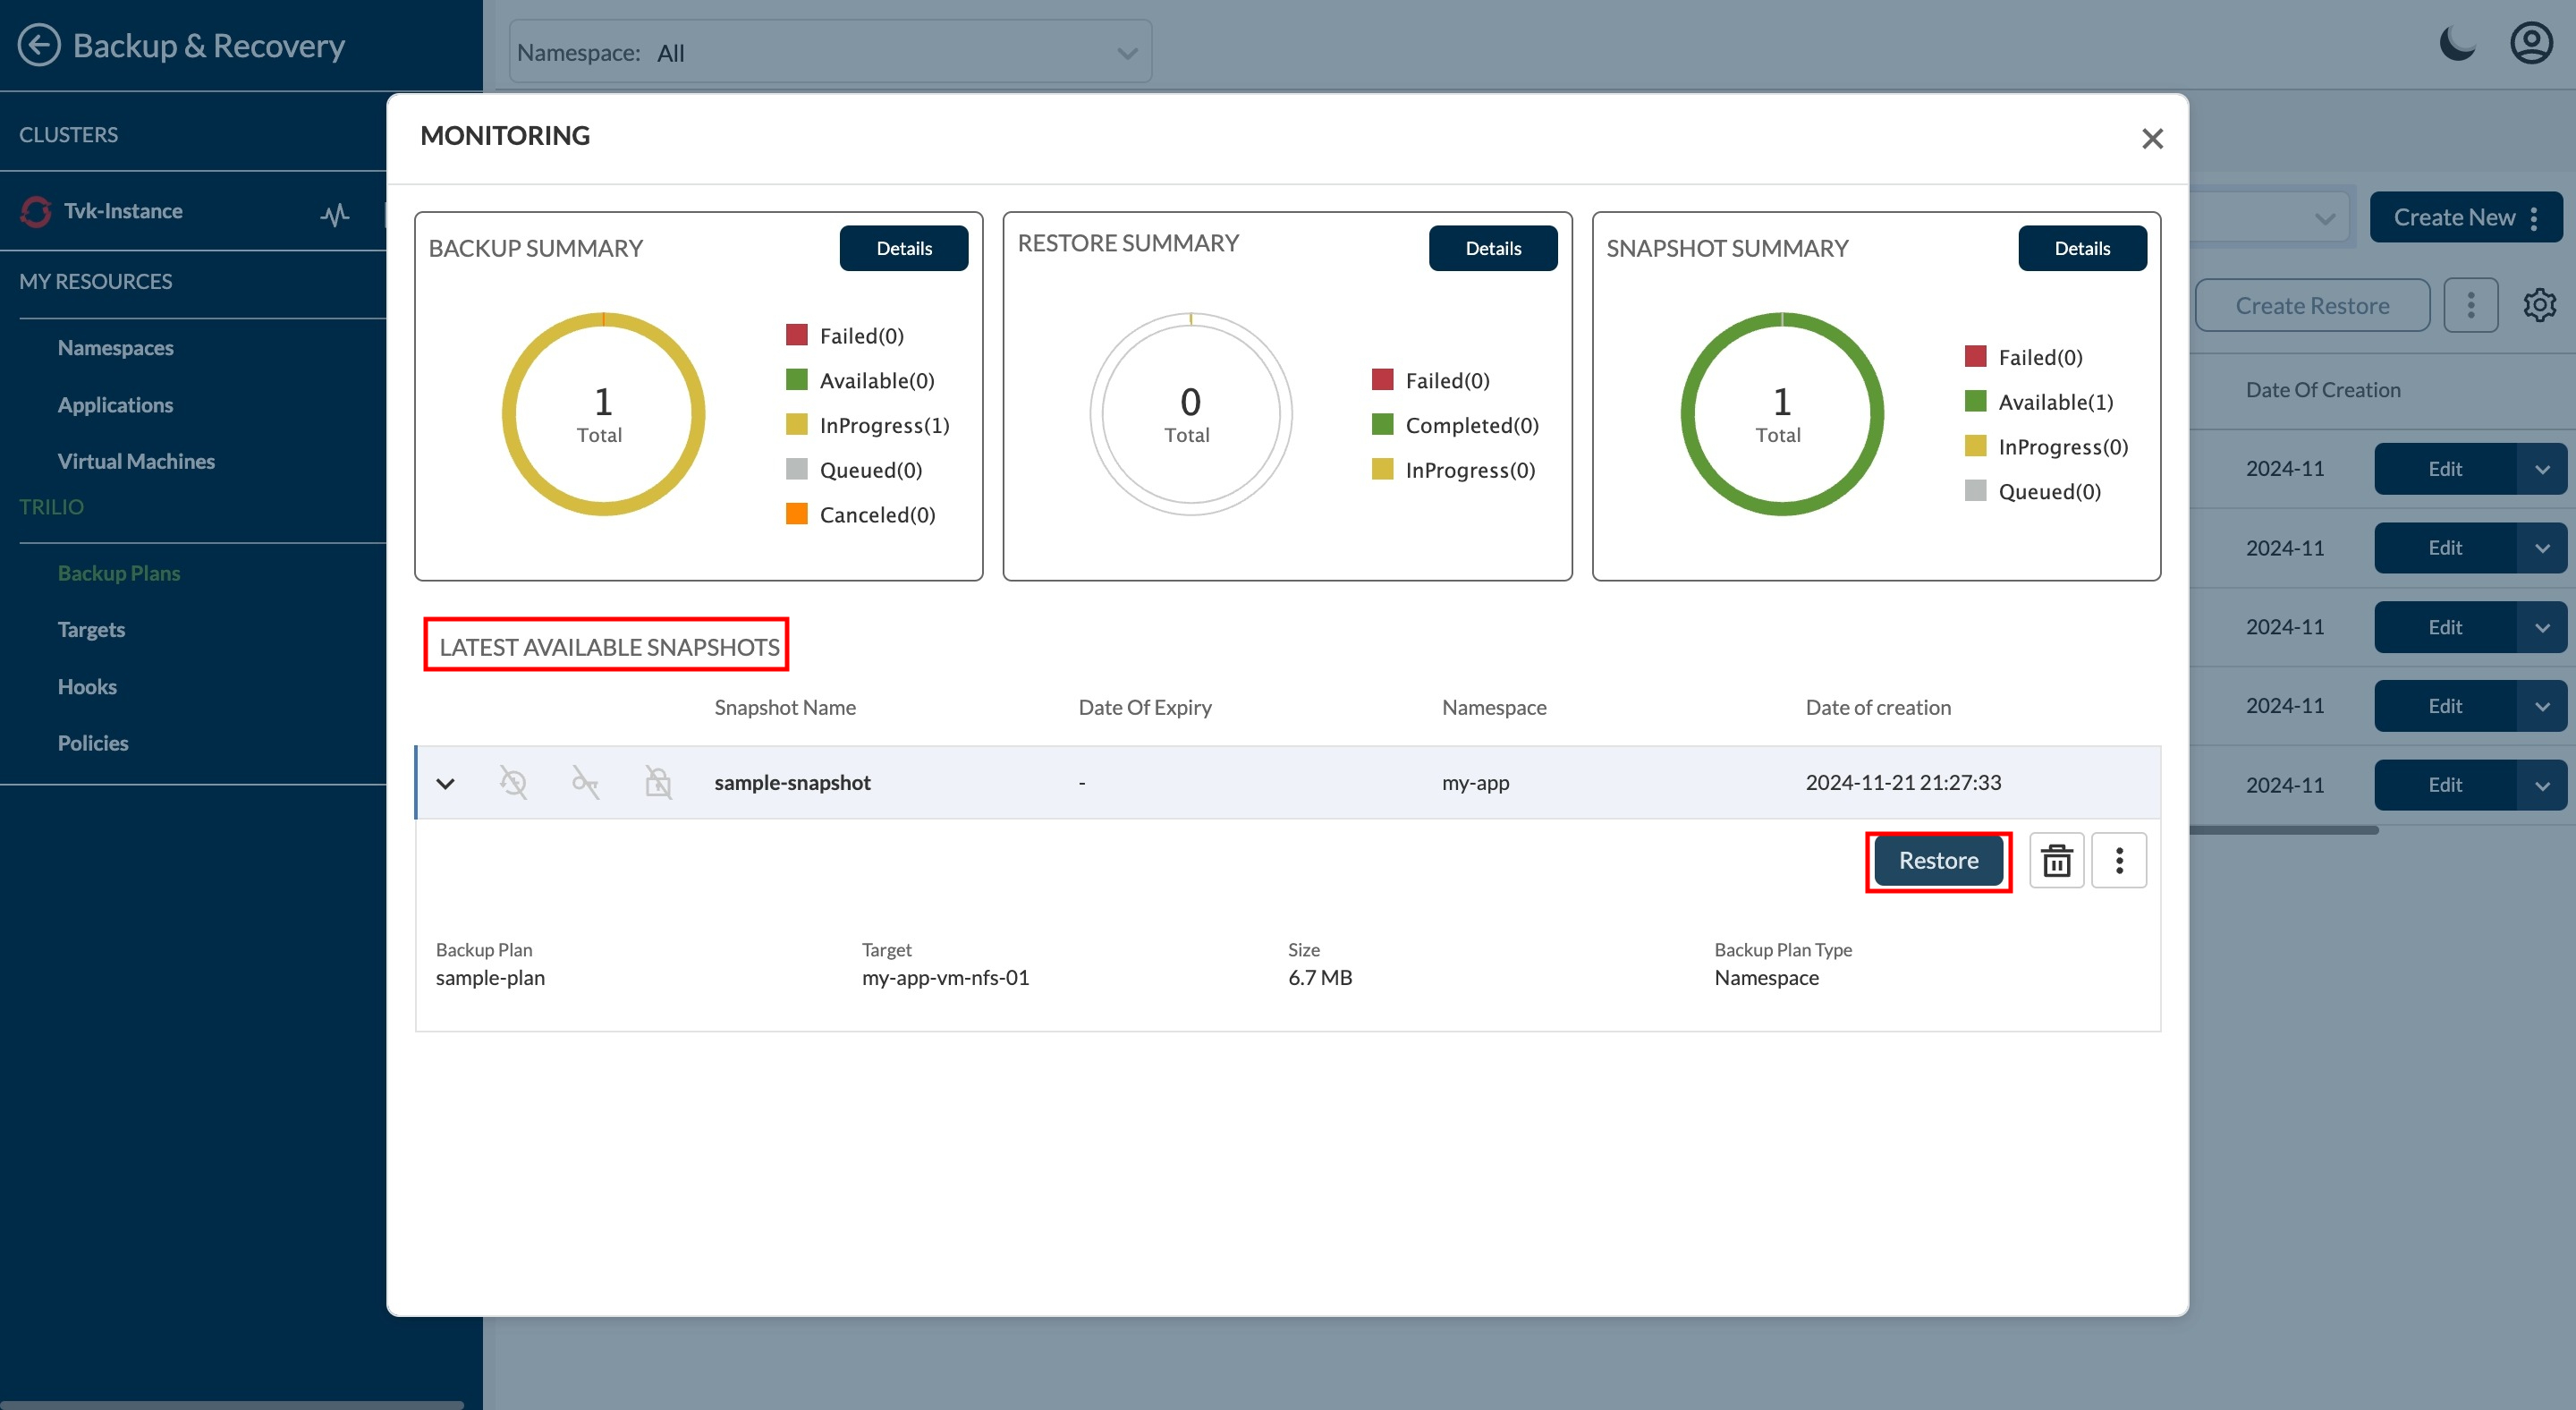This screenshot has height=1410, width=2576.
Task: Click the disabled schedule icon on sample-snapshot row
Action: [x=513, y=782]
